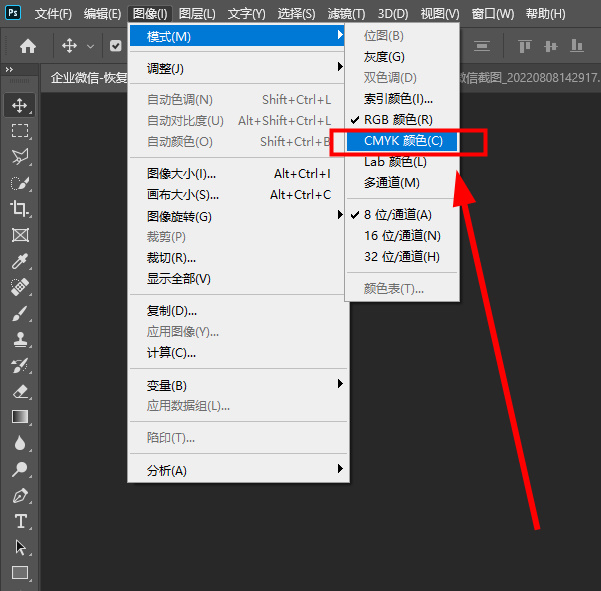The width and height of the screenshot is (601, 591).
Task: Click the Move tool icon in the options bar
Action: (x=69, y=46)
